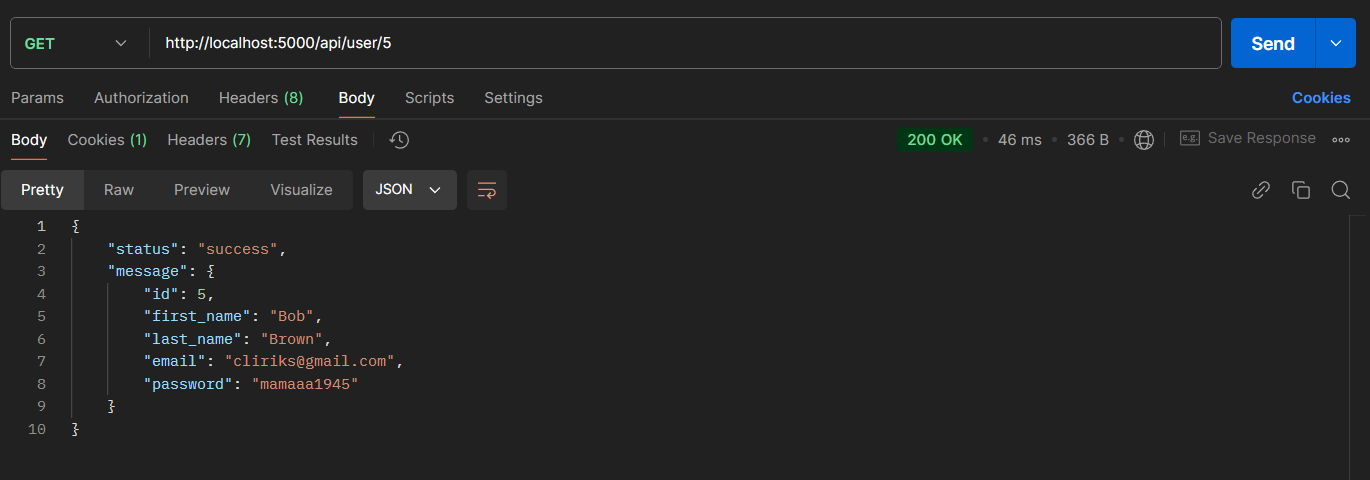Open the Test Results response tab

point(315,140)
